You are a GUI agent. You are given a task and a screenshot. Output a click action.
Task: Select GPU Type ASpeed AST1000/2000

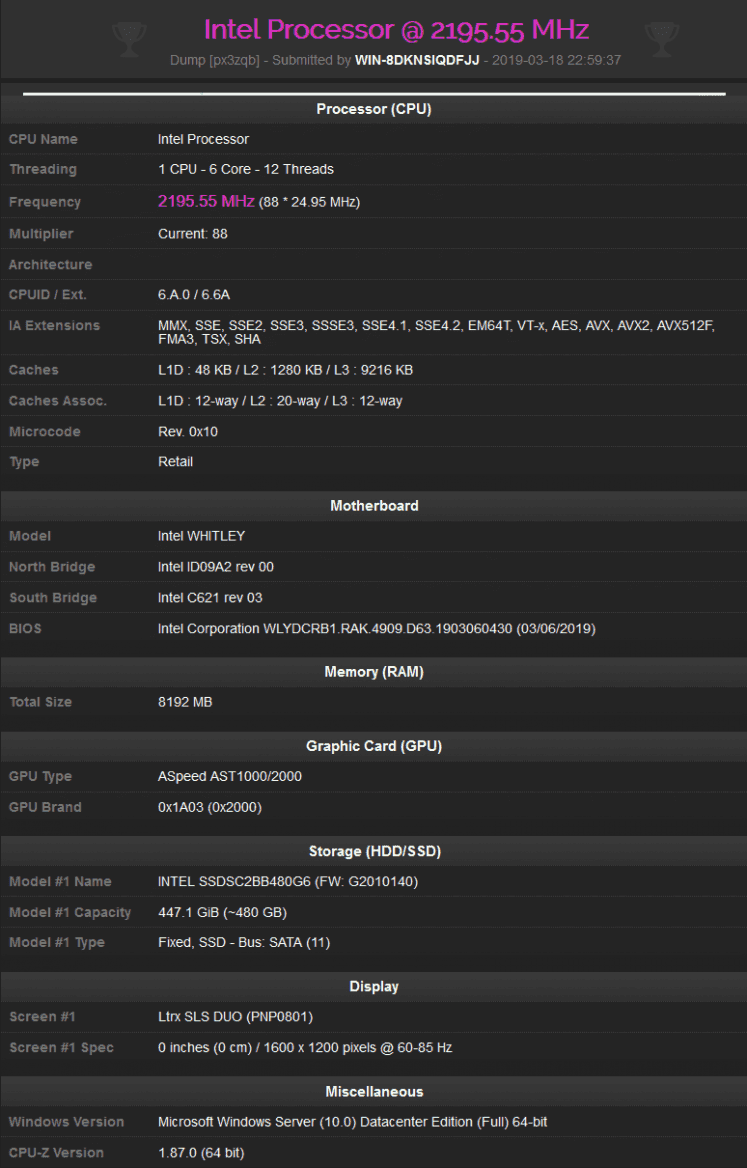pyautogui.click(x=230, y=776)
